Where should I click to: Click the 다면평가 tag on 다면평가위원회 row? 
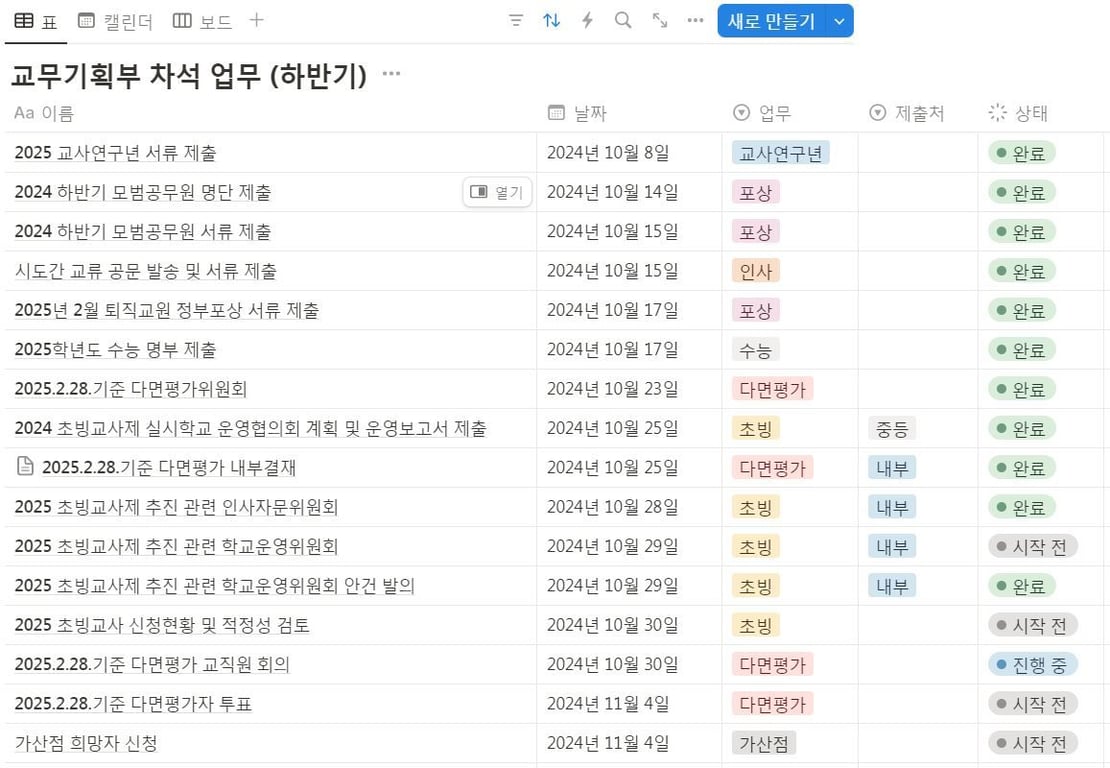click(x=772, y=389)
